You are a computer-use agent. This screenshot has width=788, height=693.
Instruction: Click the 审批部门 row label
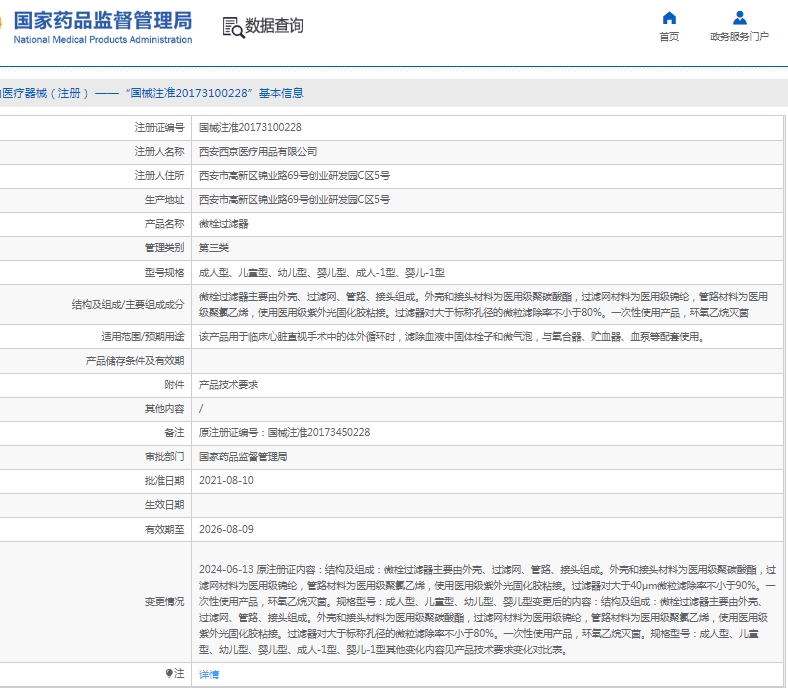pyautogui.click(x=164, y=457)
